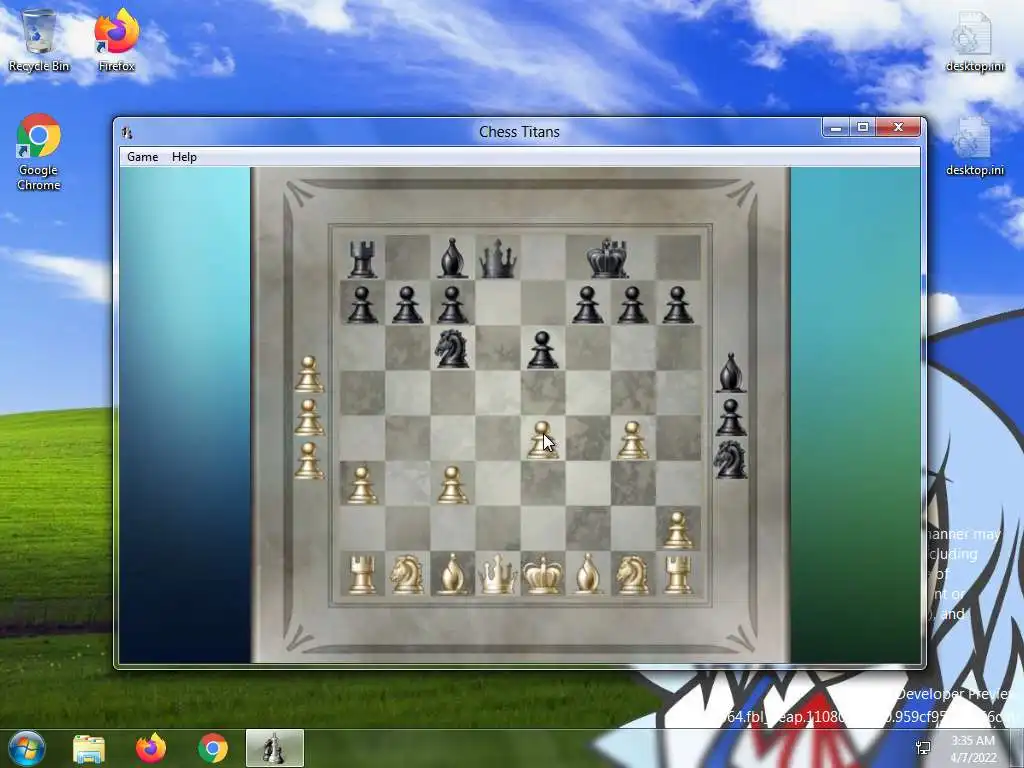Select the black knight on c6
1024x768 pixels.
(452, 349)
